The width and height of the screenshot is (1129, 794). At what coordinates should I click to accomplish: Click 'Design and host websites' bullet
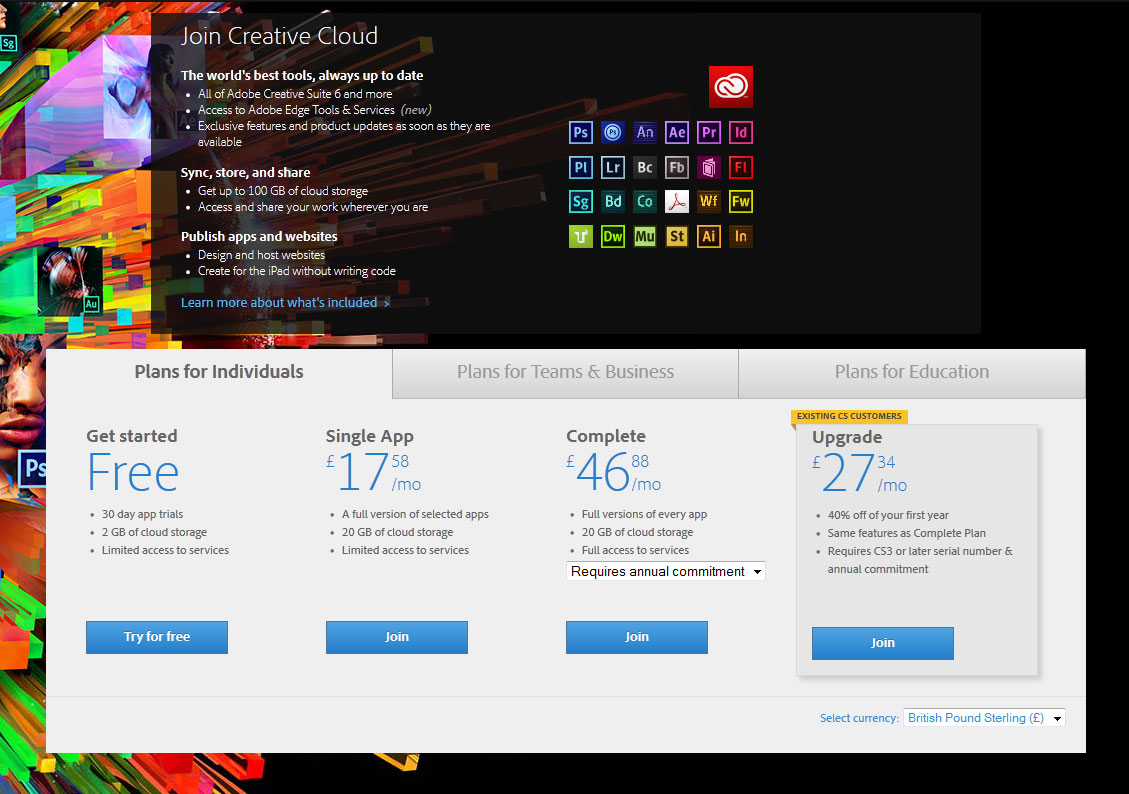pyautogui.click(x=261, y=256)
